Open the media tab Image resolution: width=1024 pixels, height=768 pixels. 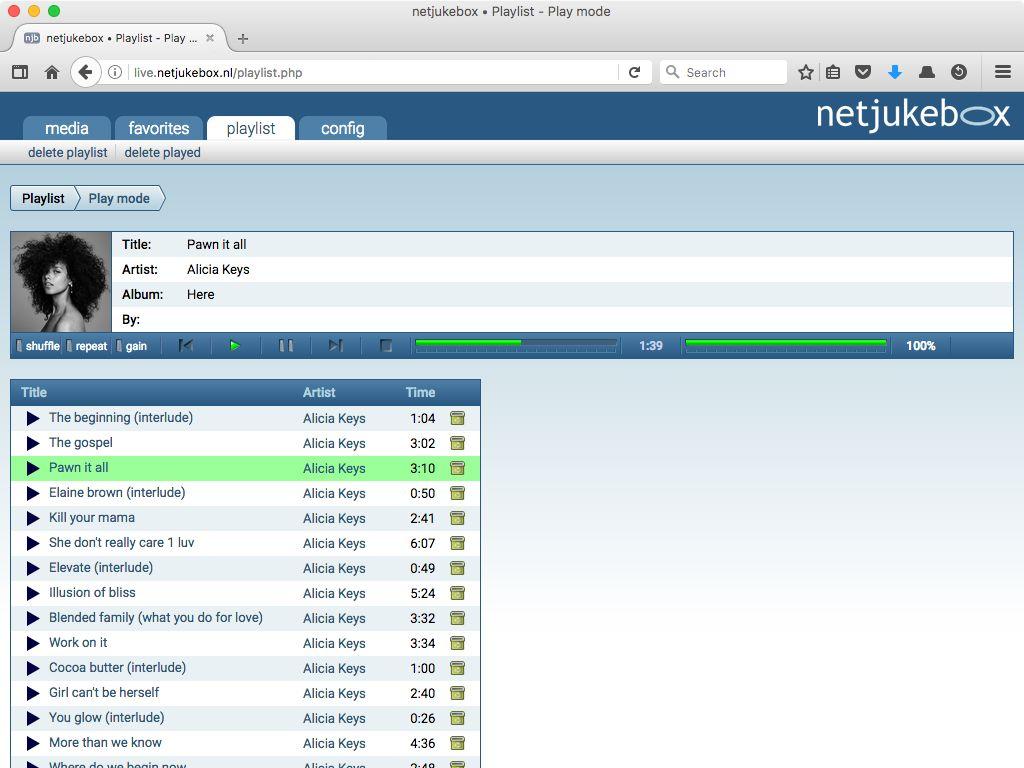[67, 128]
